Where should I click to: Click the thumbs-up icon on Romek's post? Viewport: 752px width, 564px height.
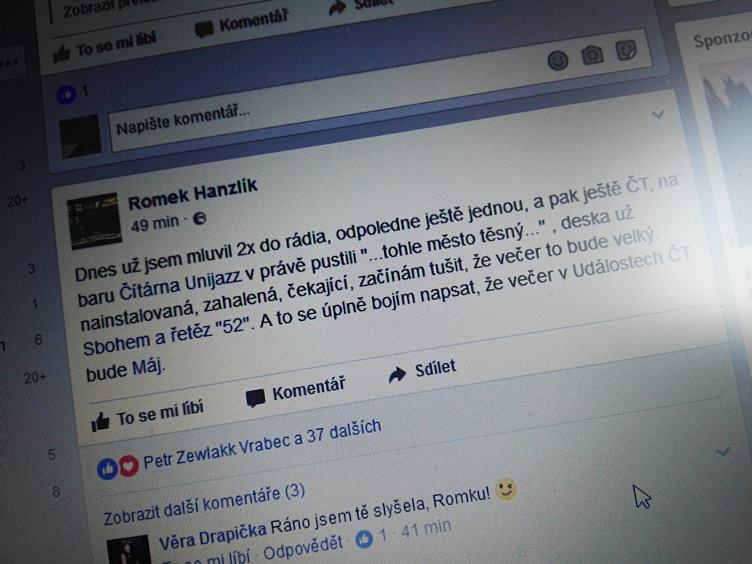(x=100, y=423)
